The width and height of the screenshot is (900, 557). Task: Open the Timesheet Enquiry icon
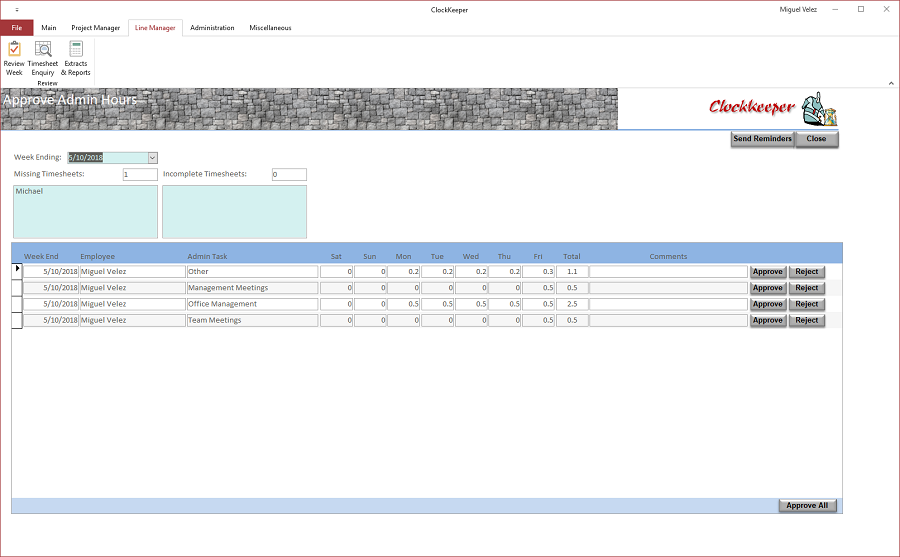(43, 58)
